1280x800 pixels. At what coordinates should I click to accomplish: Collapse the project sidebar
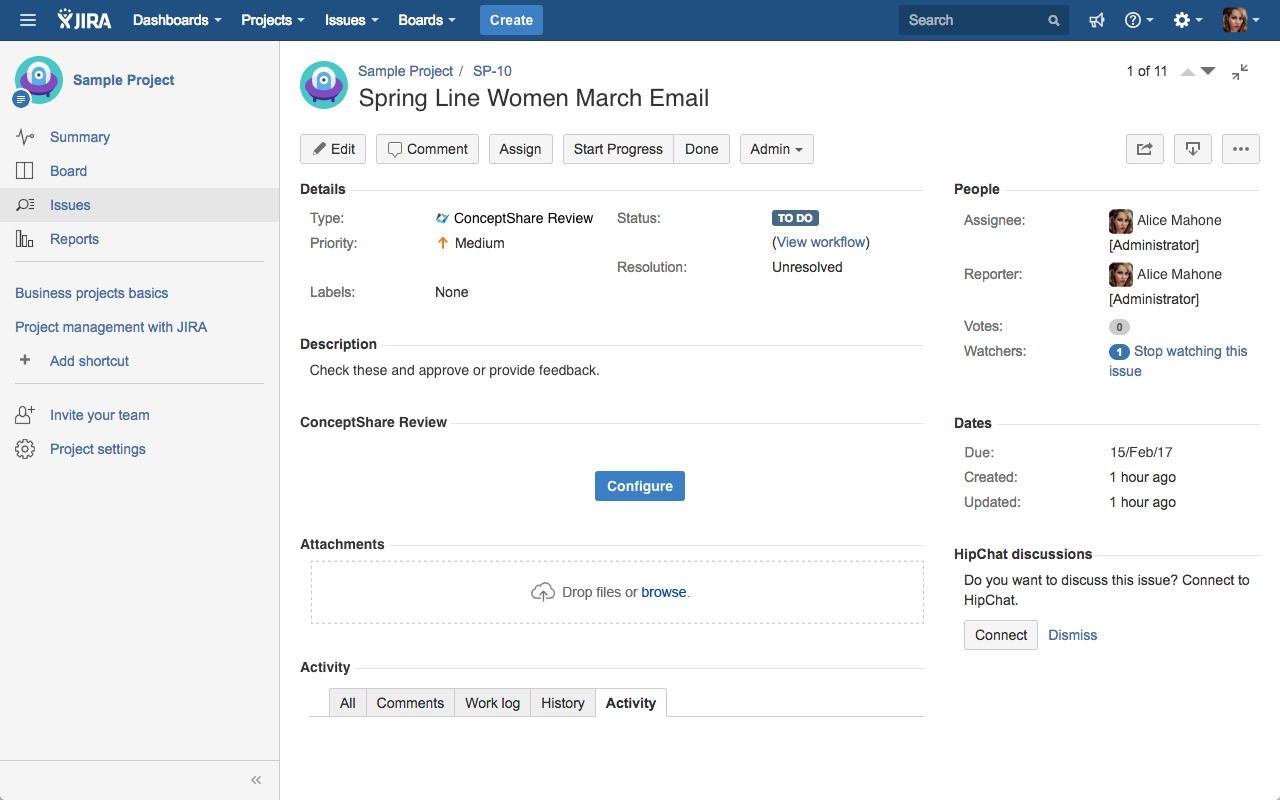coord(256,780)
